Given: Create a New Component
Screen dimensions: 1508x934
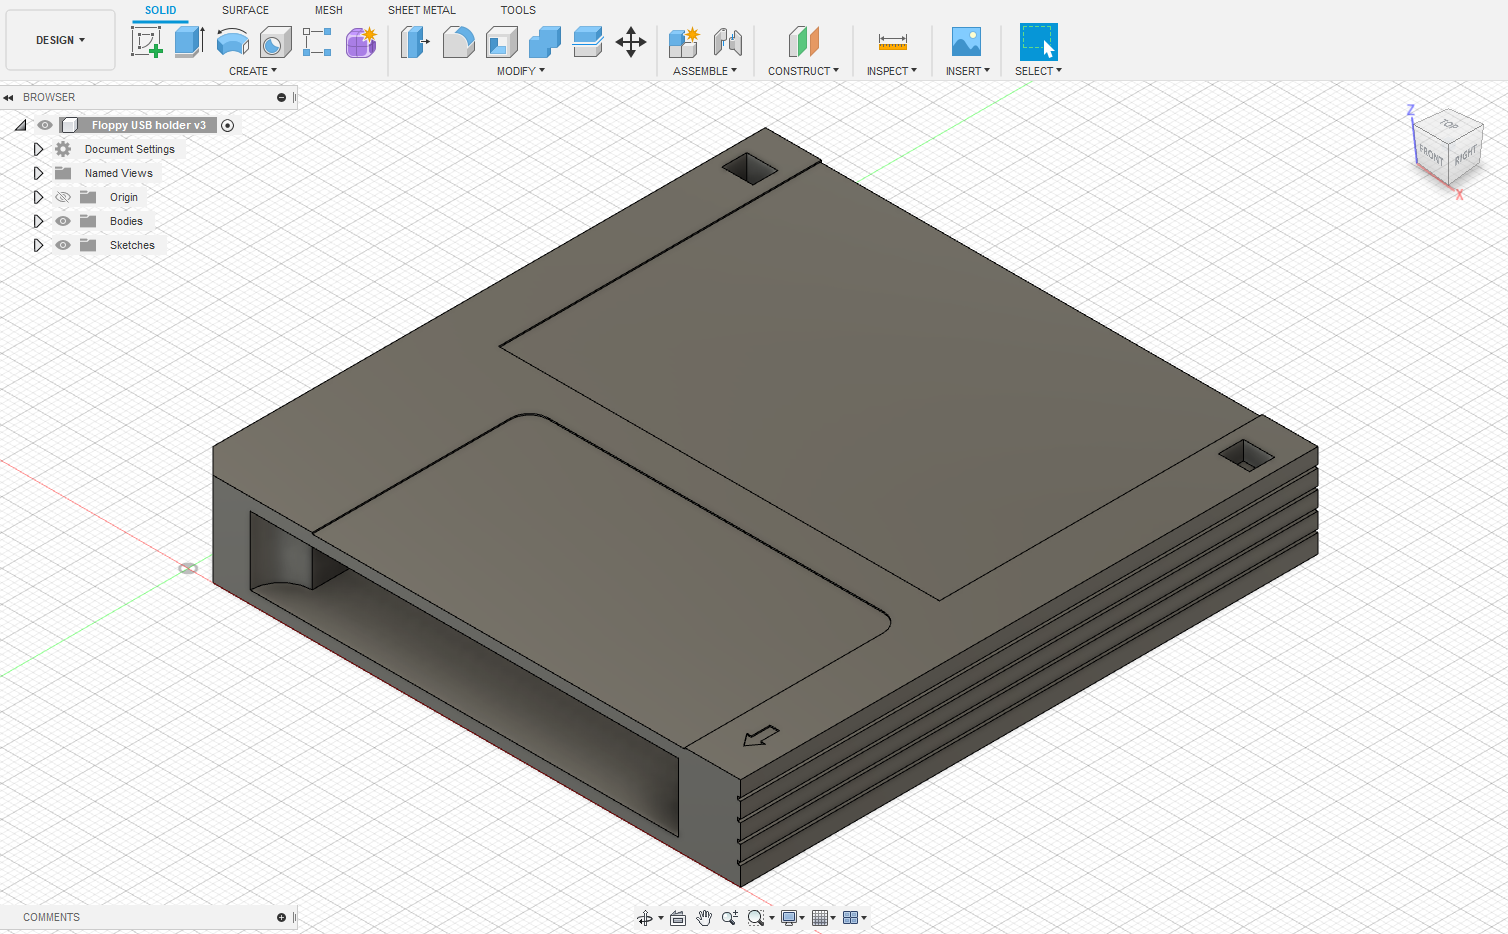Looking at the screenshot, I should (684, 42).
